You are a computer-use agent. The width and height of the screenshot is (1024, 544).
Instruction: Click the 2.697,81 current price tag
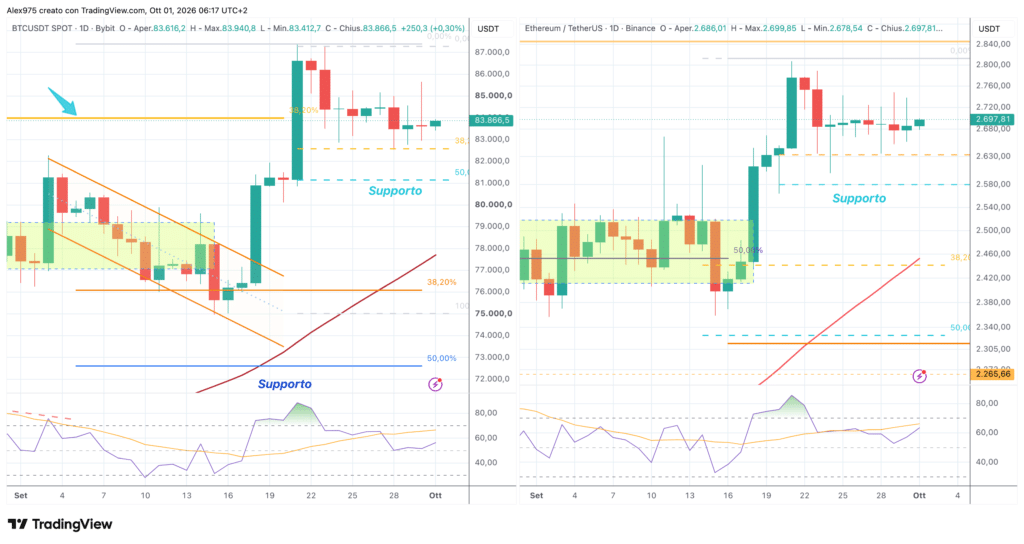tap(993, 119)
